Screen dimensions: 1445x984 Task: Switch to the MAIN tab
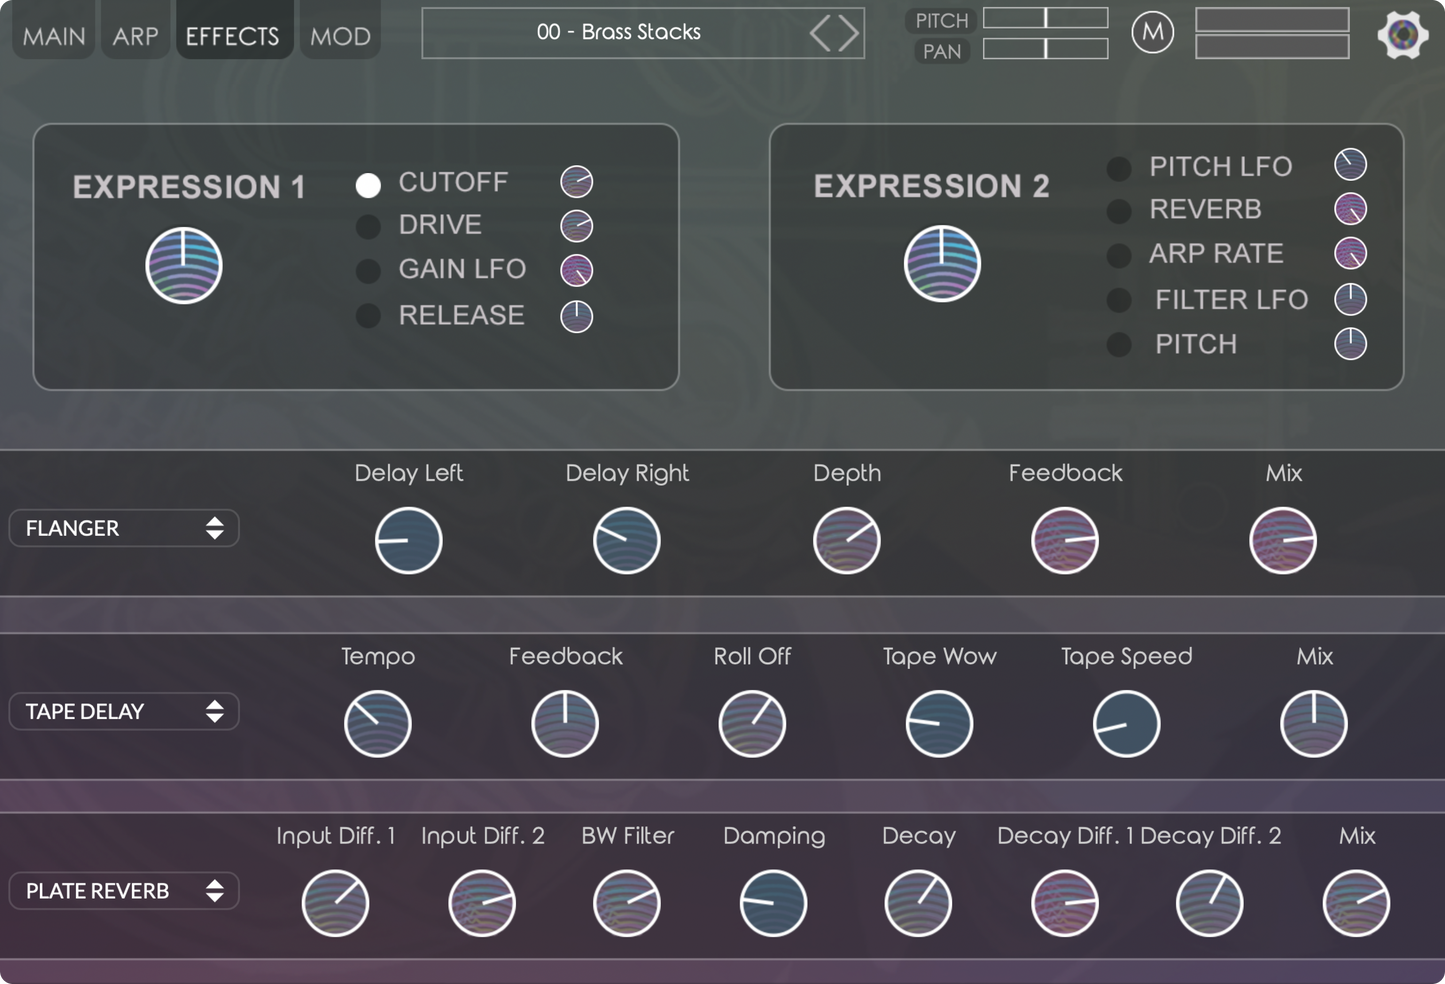54,36
